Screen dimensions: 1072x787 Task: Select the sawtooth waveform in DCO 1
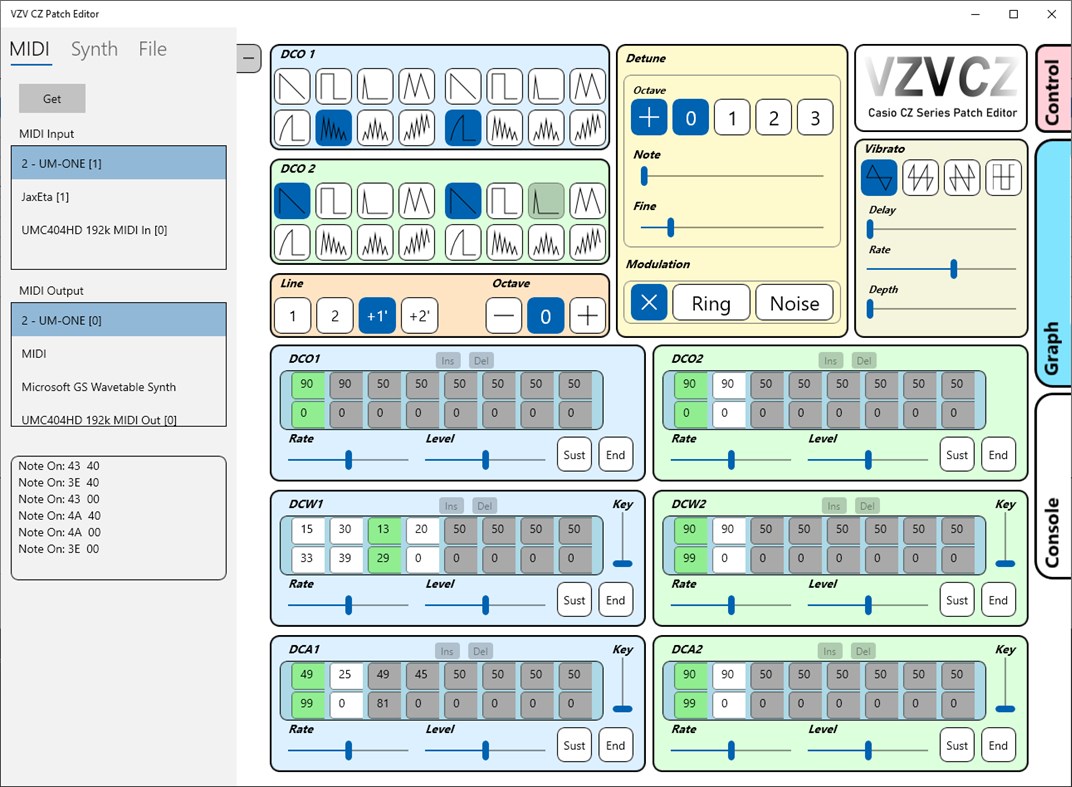[292, 85]
